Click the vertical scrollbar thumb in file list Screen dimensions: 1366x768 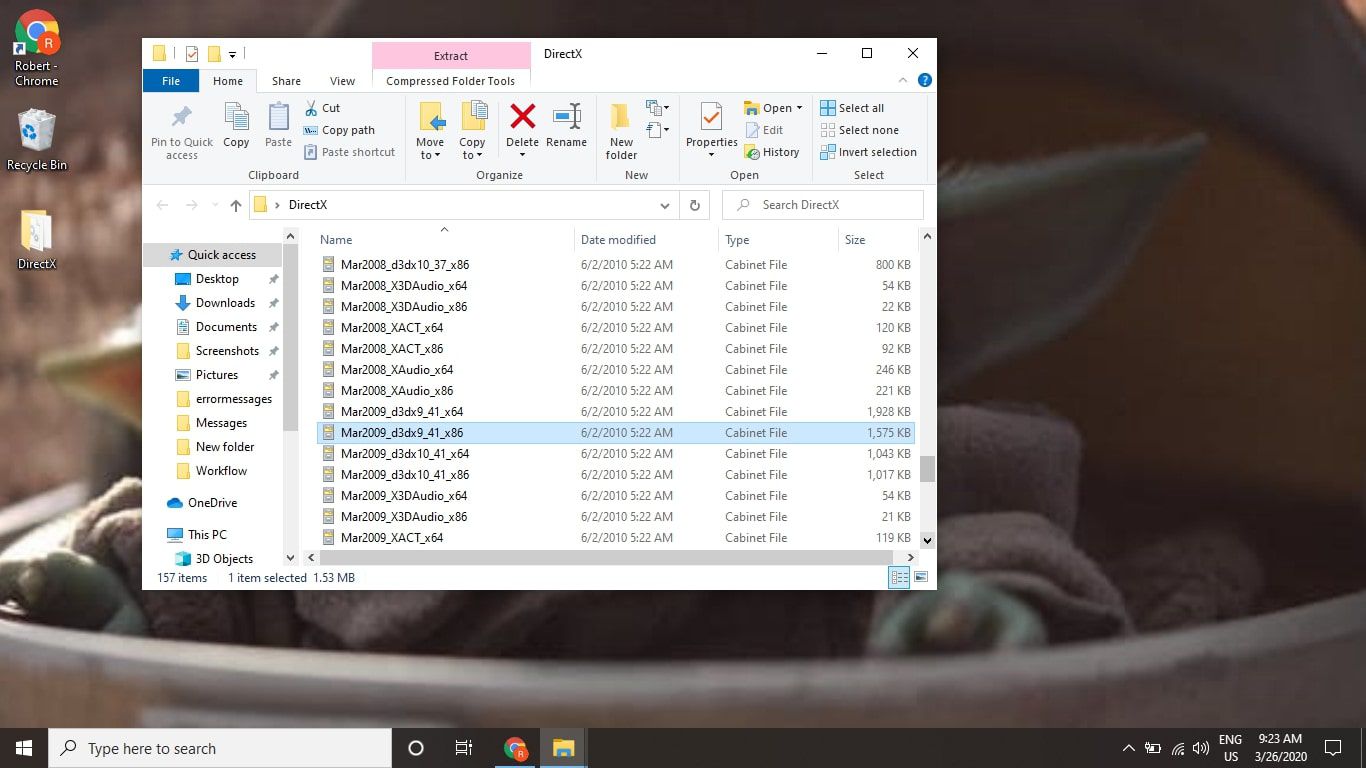click(927, 468)
